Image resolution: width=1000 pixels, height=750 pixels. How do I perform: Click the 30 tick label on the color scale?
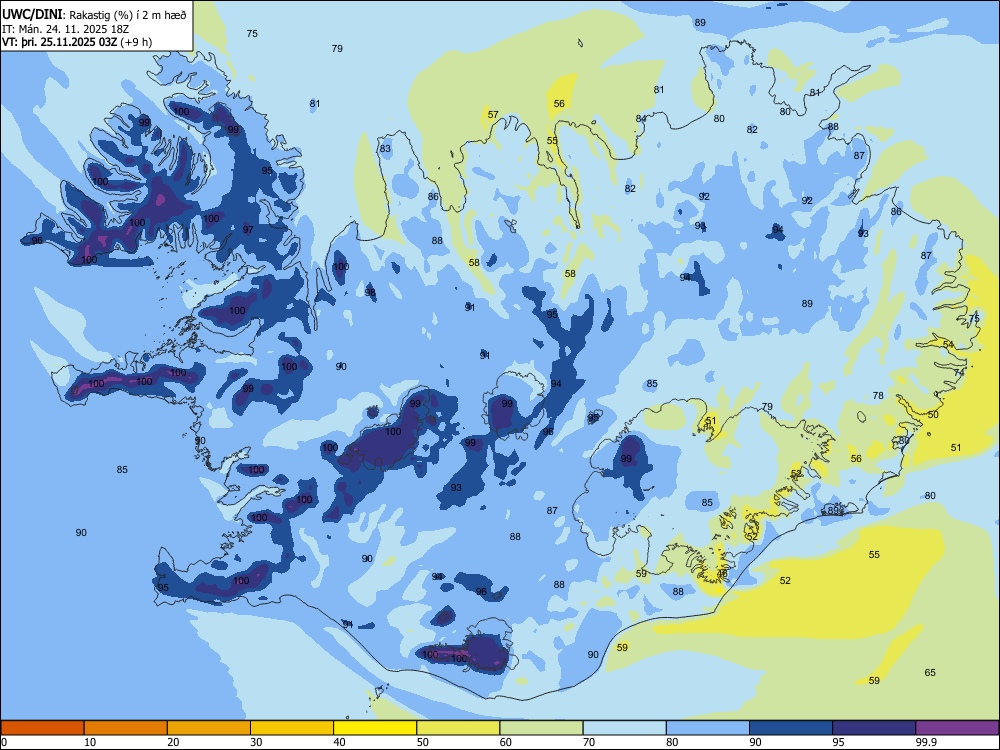click(x=256, y=742)
